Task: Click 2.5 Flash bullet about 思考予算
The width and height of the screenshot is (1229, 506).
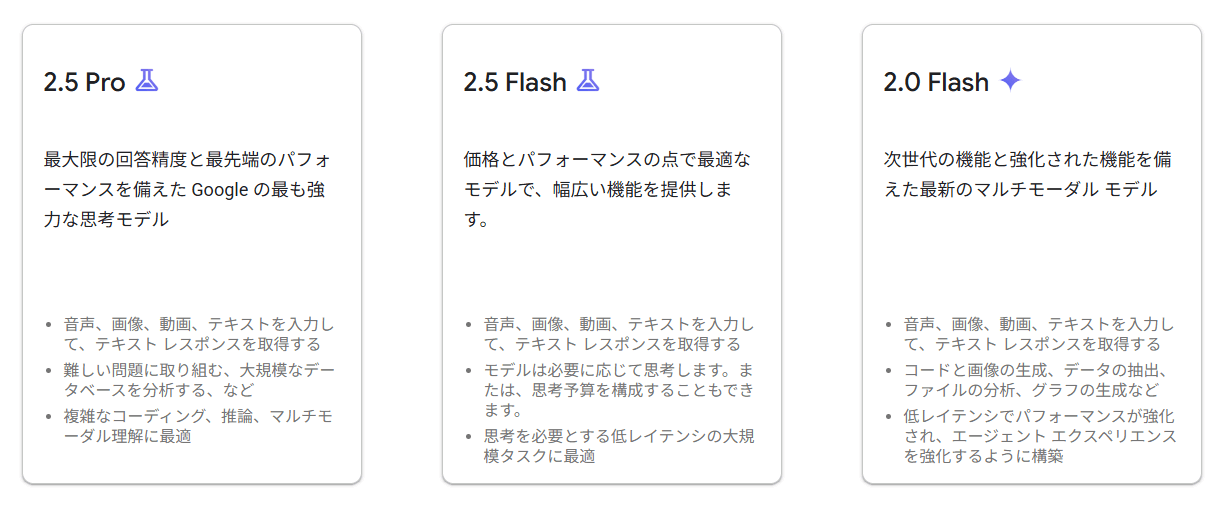Action: click(x=619, y=391)
